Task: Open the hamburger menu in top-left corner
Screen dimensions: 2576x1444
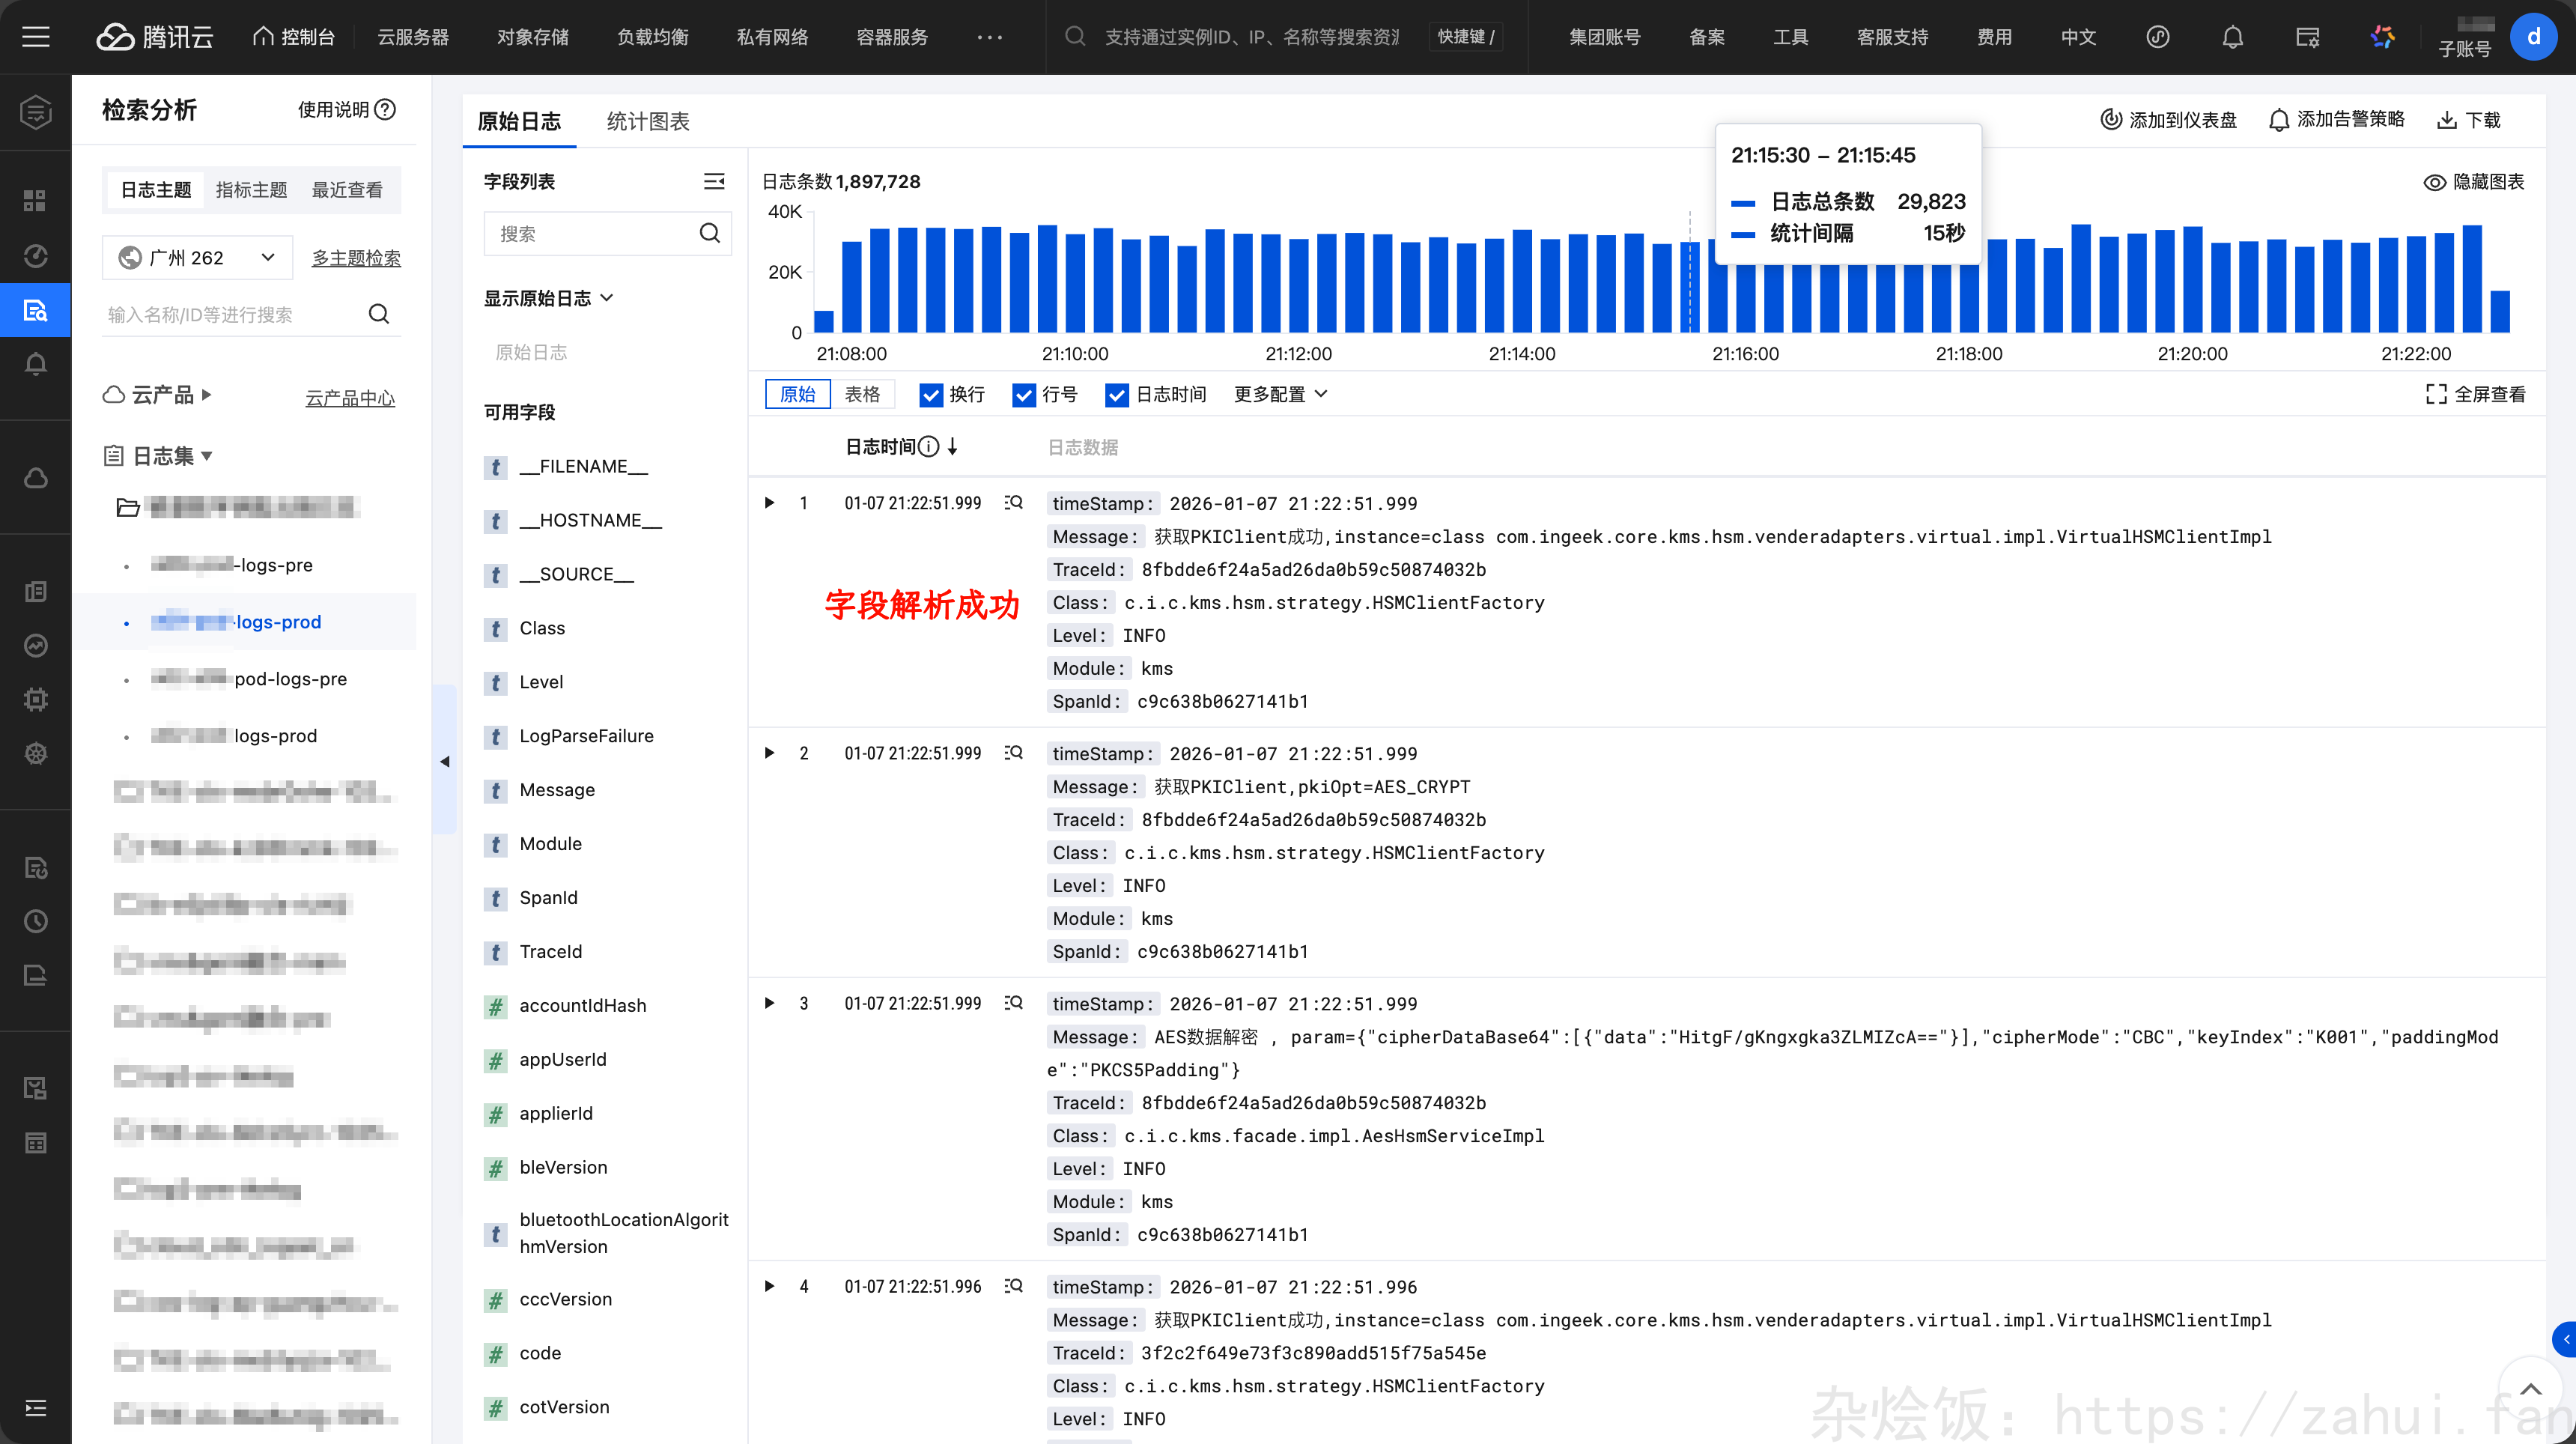Action: [x=36, y=37]
